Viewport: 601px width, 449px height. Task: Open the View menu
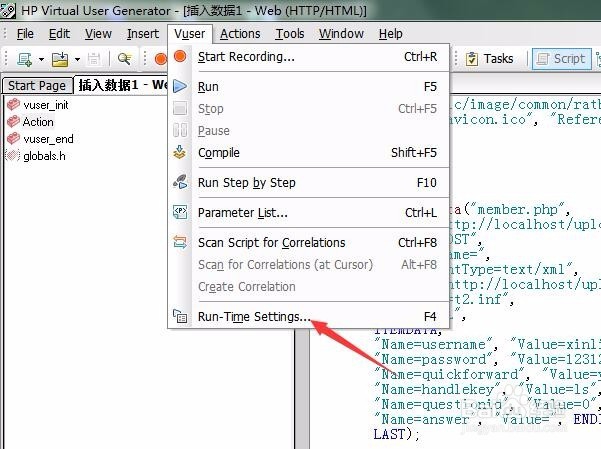click(98, 34)
